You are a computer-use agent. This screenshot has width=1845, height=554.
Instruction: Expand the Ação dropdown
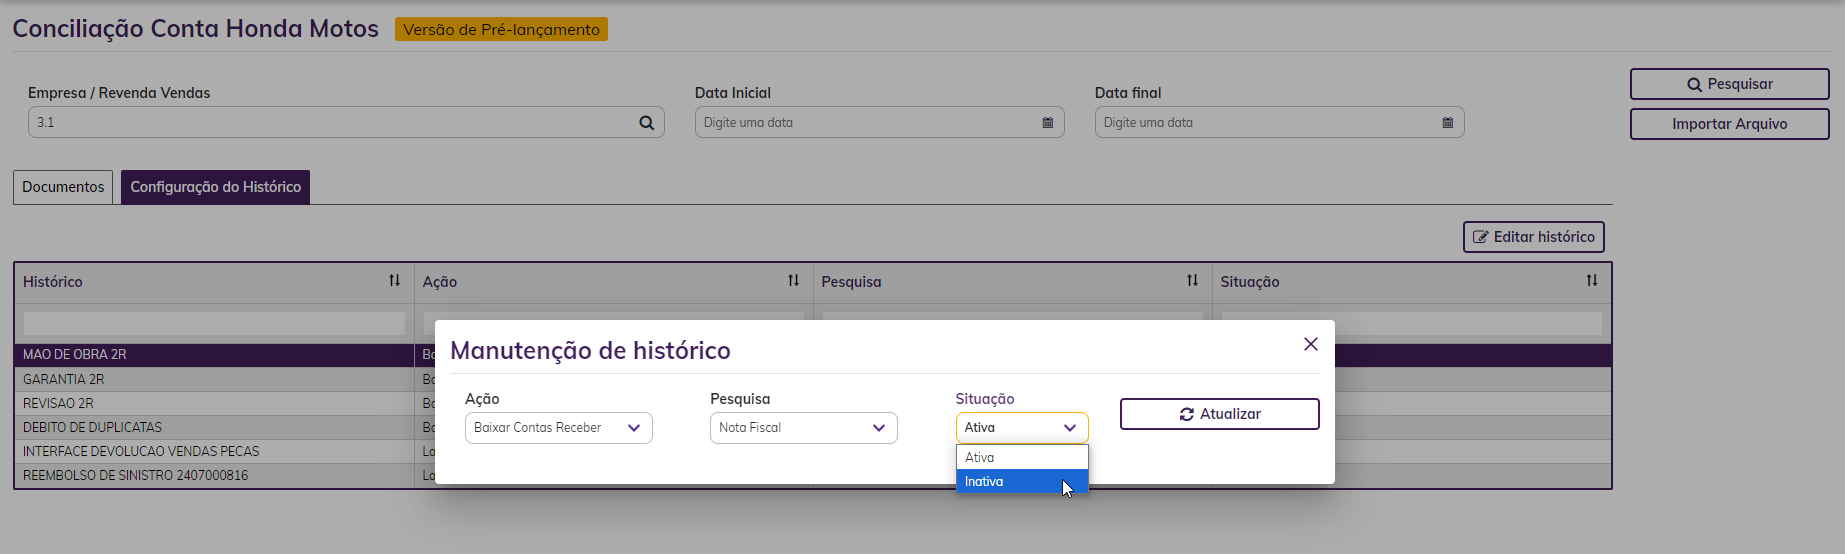[558, 428]
